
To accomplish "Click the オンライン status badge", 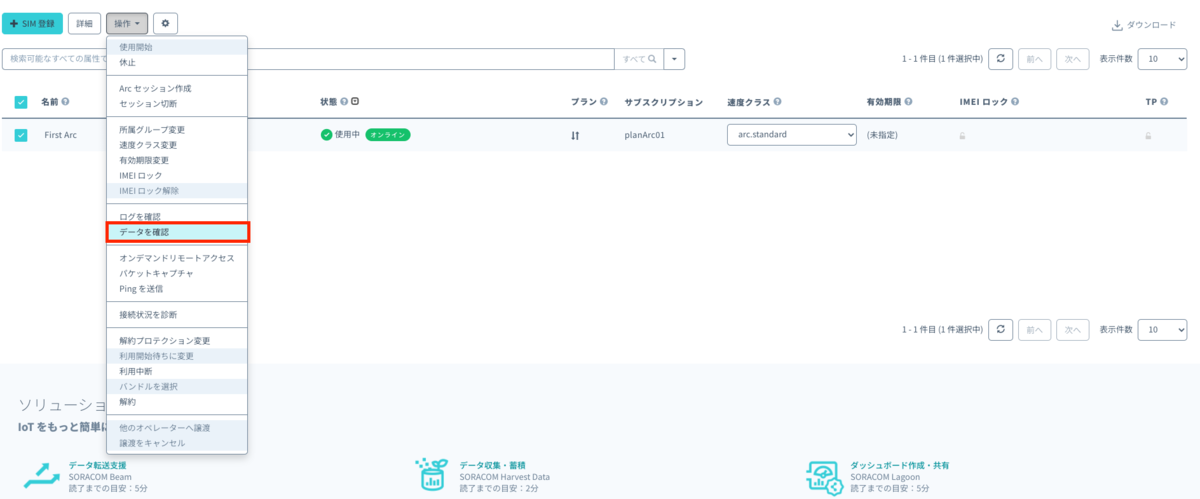I will 388,134.
